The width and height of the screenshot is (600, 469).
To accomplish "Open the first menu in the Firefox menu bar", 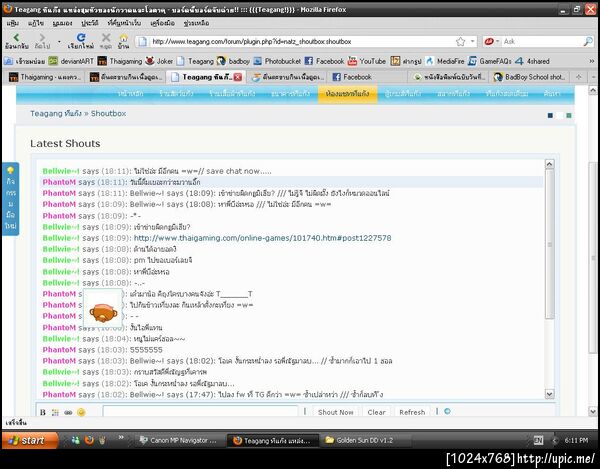I will pyautogui.click(x=12, y=23).
